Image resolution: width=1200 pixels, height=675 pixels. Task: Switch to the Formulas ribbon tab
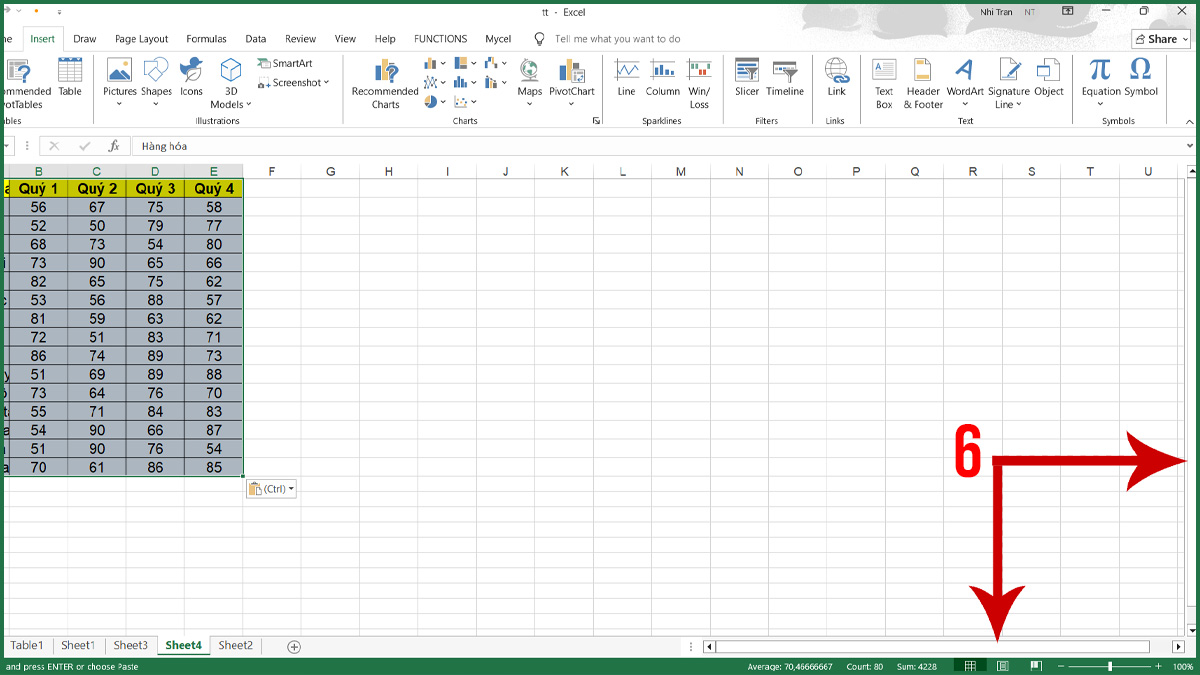pyautogui.click(x=206, y=38)
